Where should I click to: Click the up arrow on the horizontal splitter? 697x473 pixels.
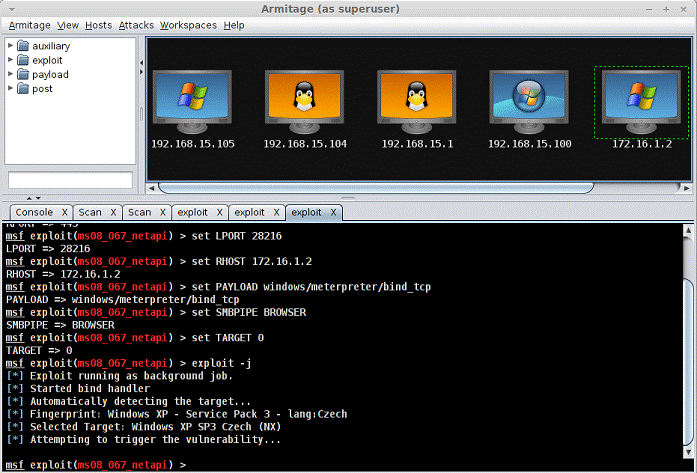pyautogui.click(x=29, y=198)
